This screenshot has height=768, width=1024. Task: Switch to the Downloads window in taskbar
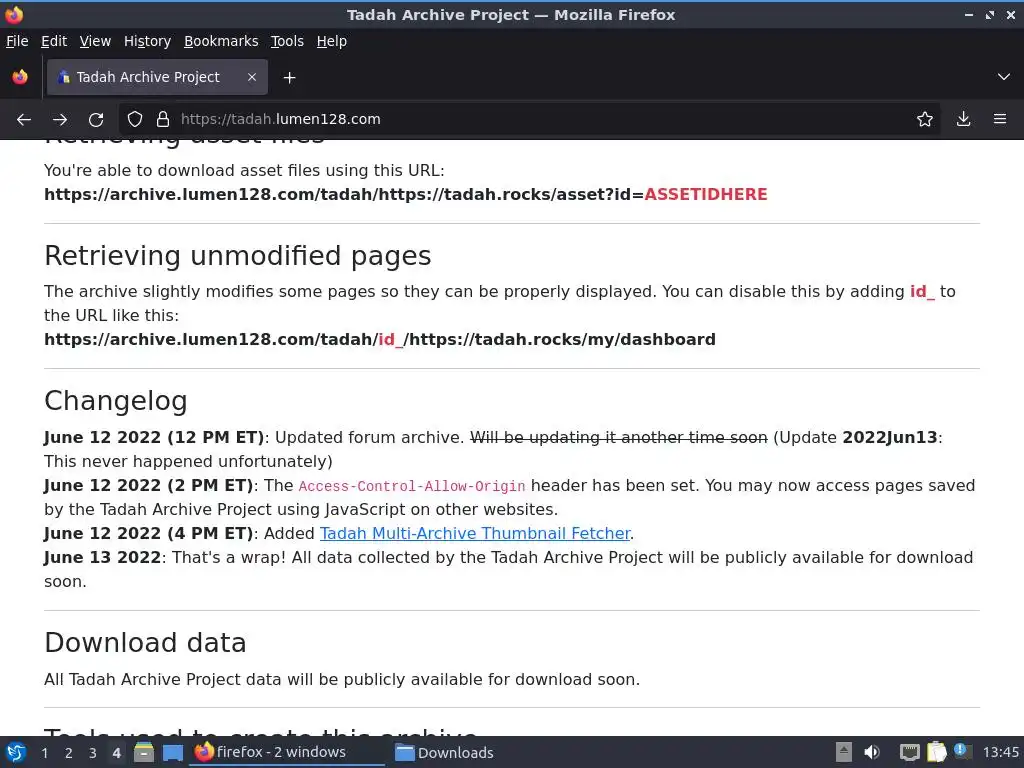pos(444,752)
